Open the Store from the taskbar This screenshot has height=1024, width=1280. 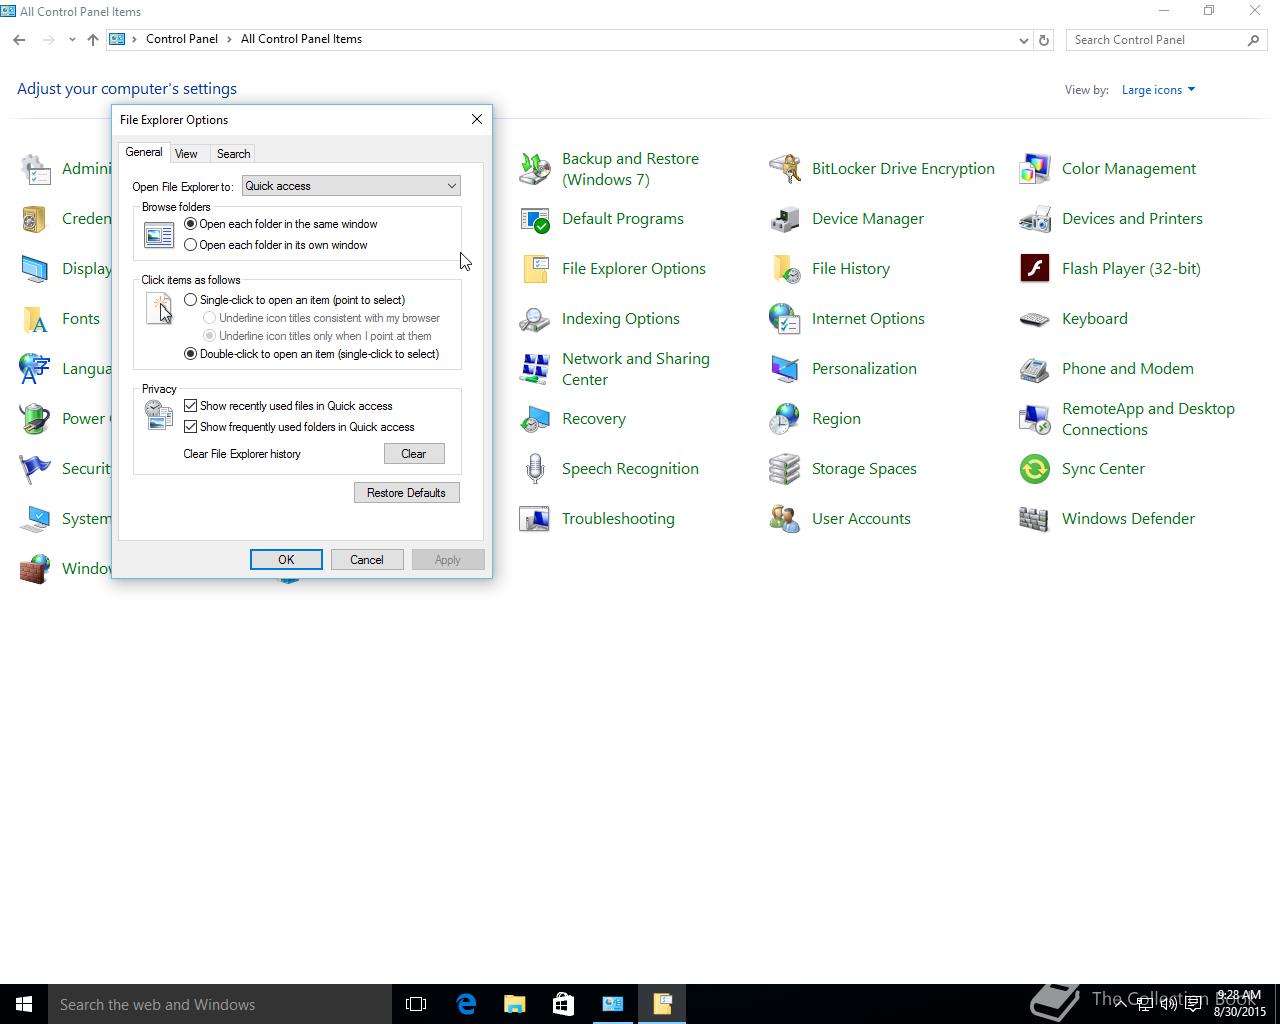click(x=563, y=1004)
